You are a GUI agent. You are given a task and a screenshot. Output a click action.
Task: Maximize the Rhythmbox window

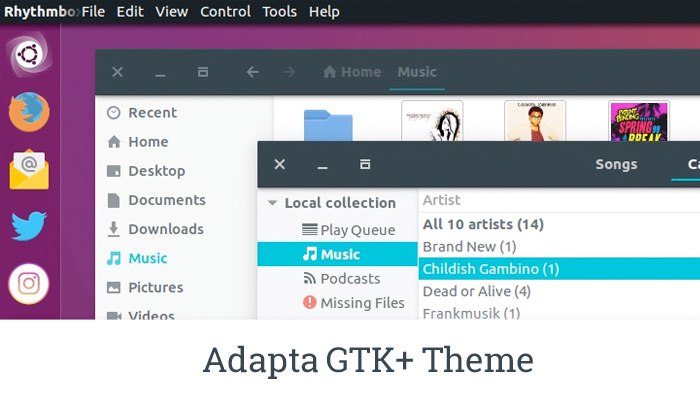tap(365, 164)
